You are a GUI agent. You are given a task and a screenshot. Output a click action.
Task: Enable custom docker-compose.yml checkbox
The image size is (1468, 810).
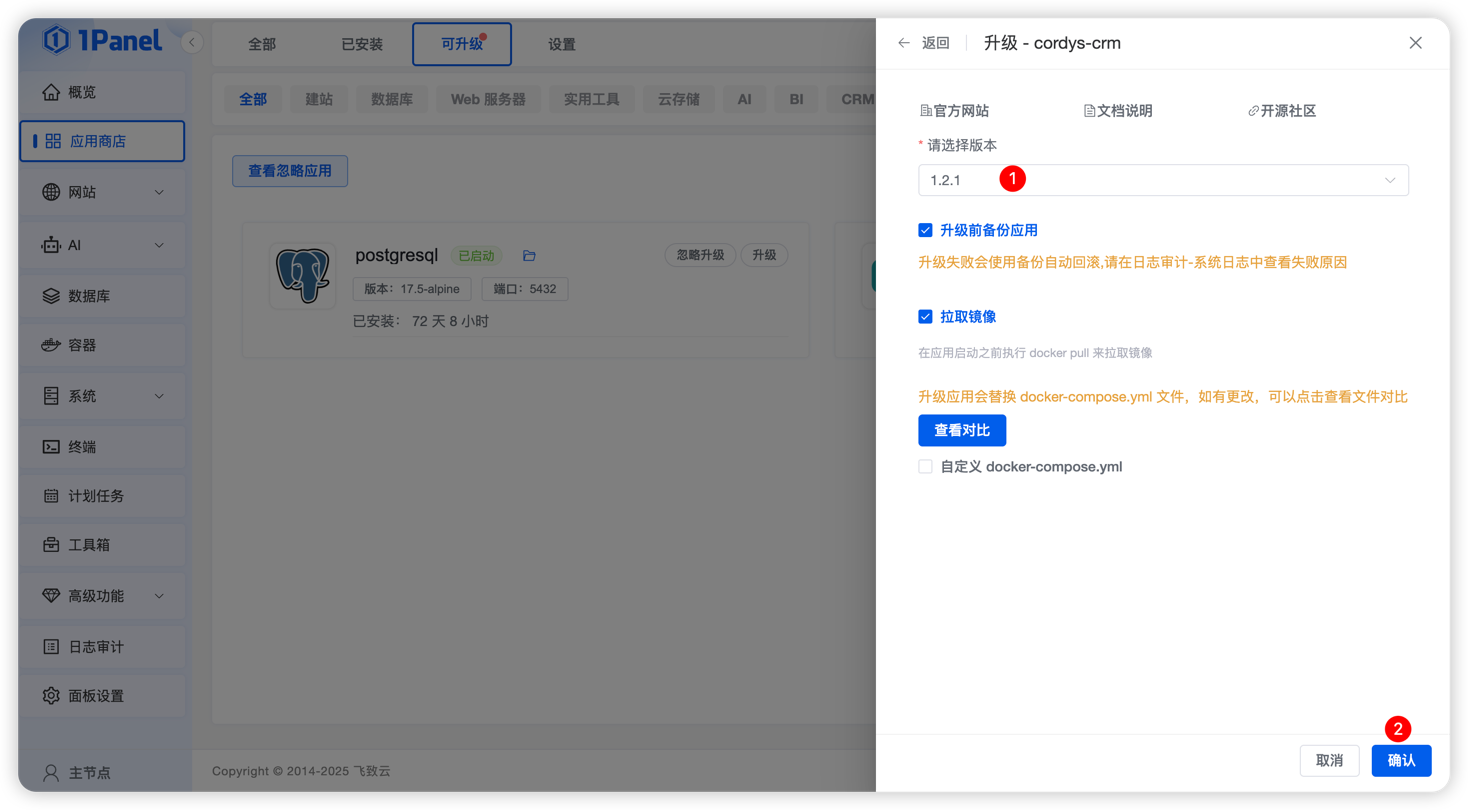925,467
